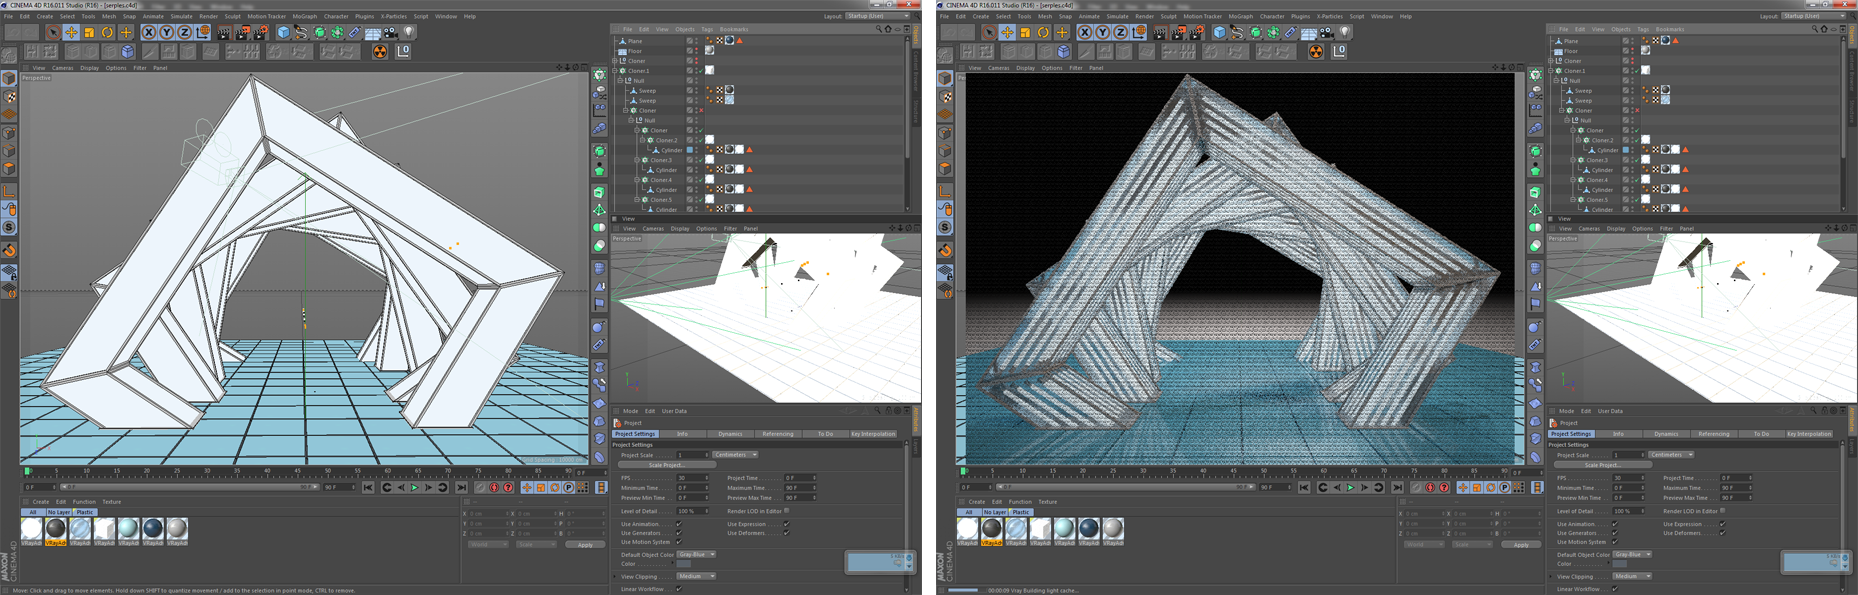The width and height of the screenshot is (1858, 595).
Task: Select Live Selection tool in right window
Action: click(x=989, y=32)
